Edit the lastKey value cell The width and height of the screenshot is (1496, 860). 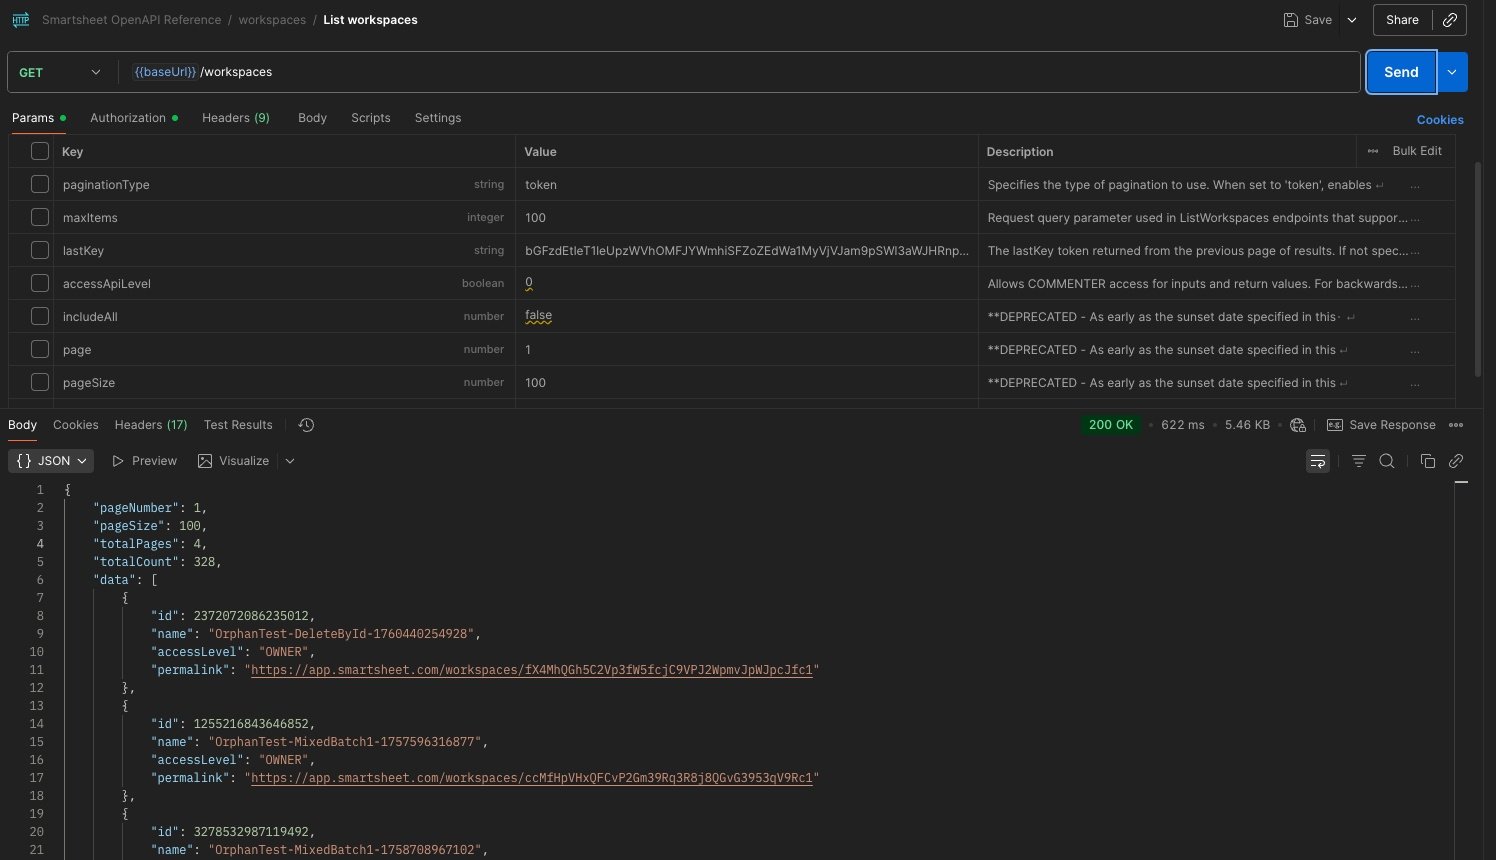(747, 251)
